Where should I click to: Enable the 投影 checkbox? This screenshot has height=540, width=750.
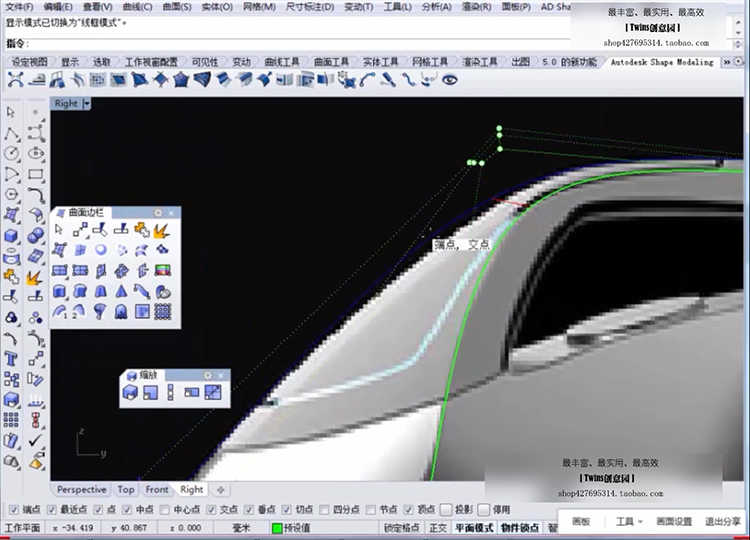point(445,510)
